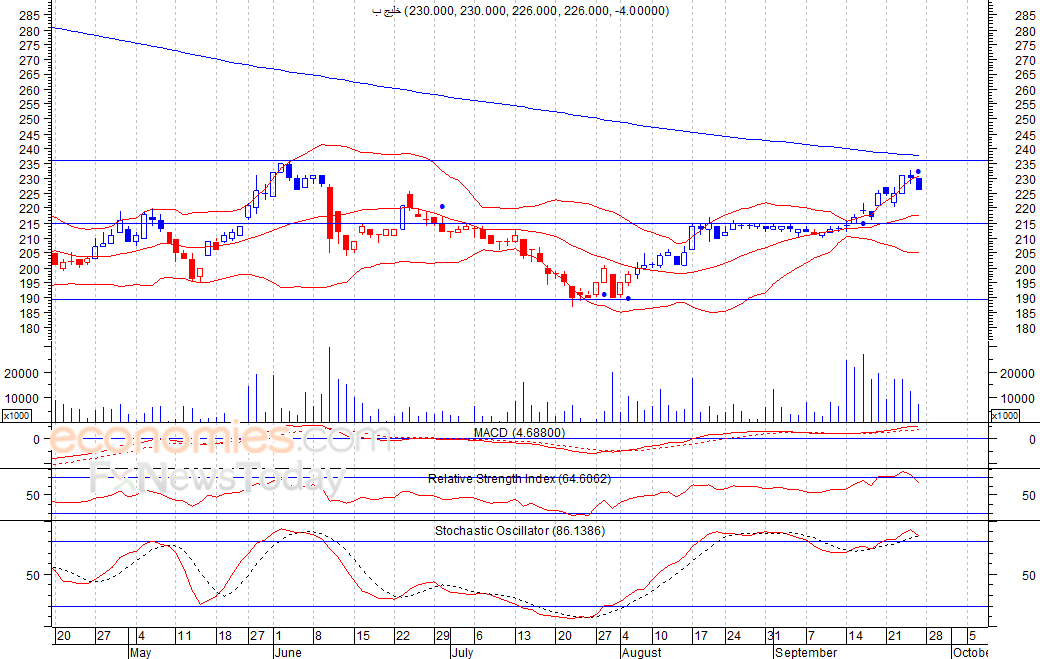Select "240" on the right price axis

pyautogui.click(x=1025, y=150)
